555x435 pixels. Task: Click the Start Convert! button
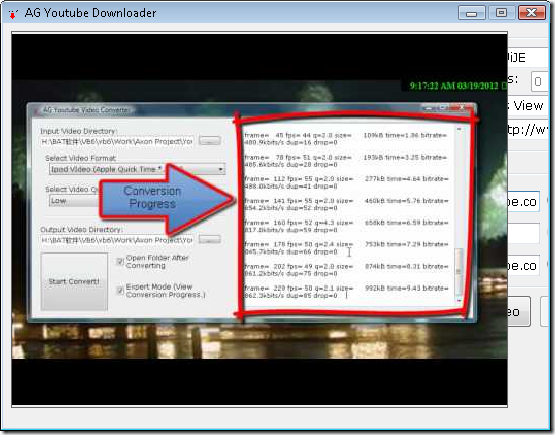[x=74, y=281]
